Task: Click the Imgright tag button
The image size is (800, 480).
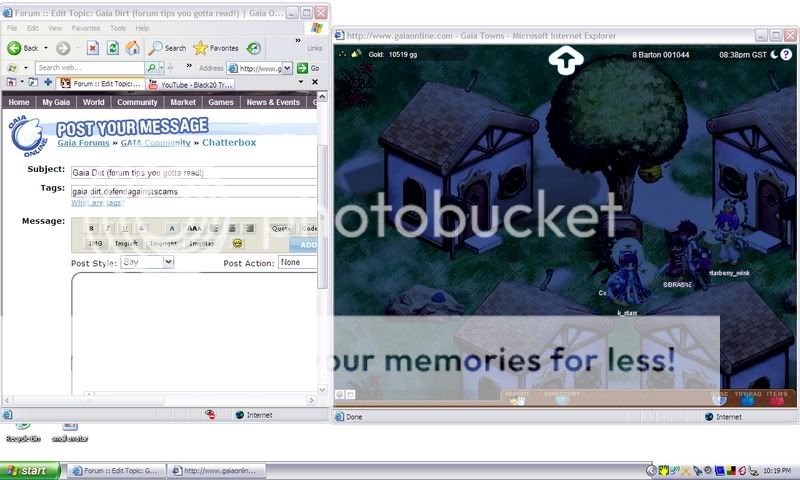Action: coord(163,243)
